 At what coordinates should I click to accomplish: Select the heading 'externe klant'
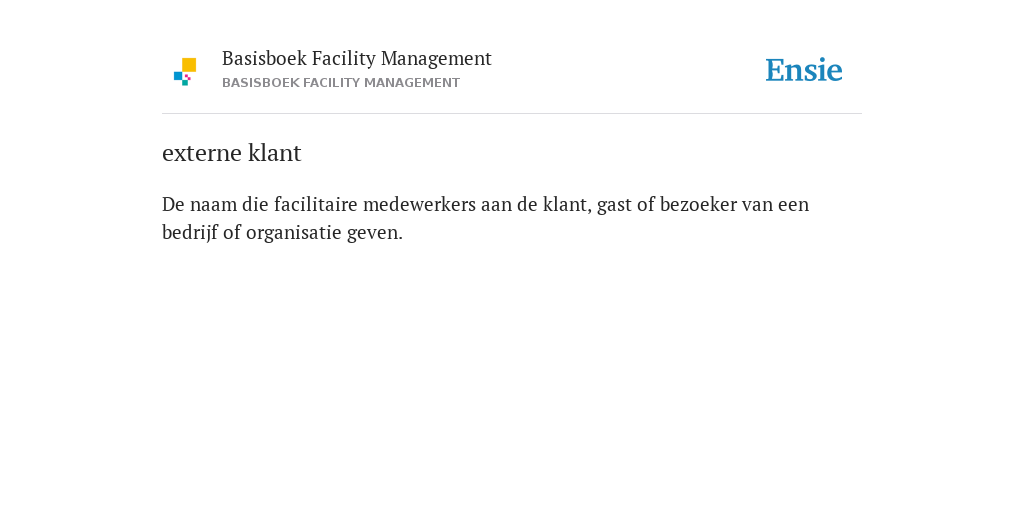231,153
